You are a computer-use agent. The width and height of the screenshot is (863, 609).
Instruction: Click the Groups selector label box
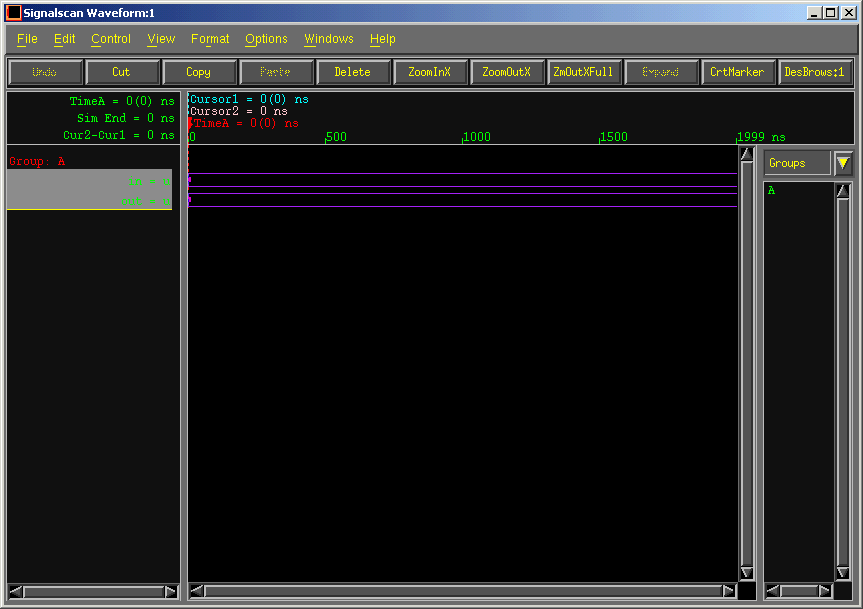point(797,163)
